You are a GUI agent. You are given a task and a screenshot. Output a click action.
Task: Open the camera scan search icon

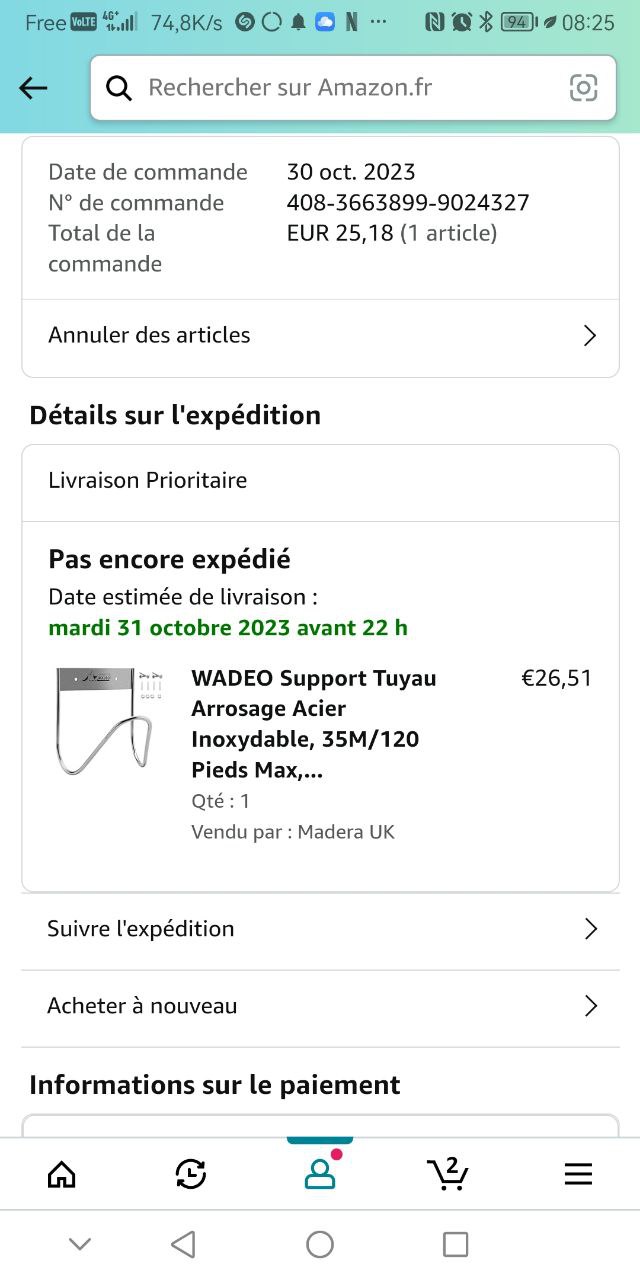click(584, 88)
